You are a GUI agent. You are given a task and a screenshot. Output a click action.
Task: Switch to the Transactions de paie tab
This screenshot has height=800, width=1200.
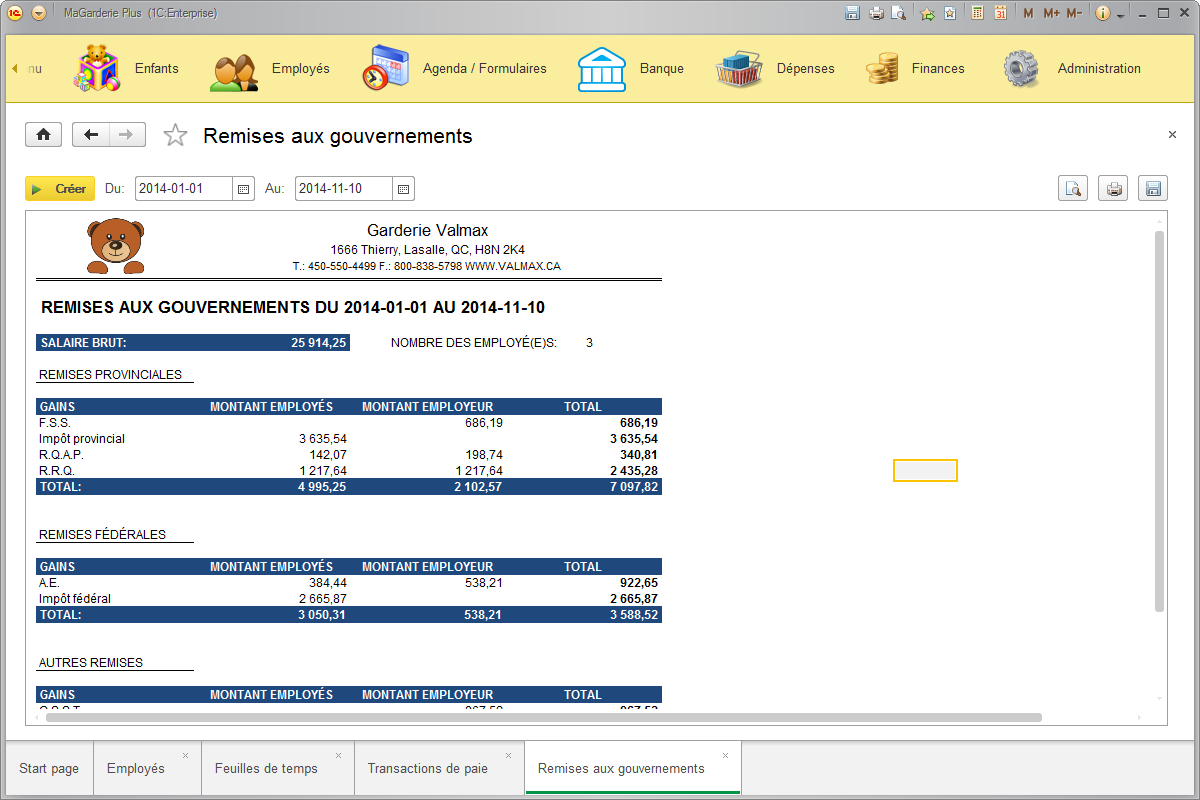[430, 768]
